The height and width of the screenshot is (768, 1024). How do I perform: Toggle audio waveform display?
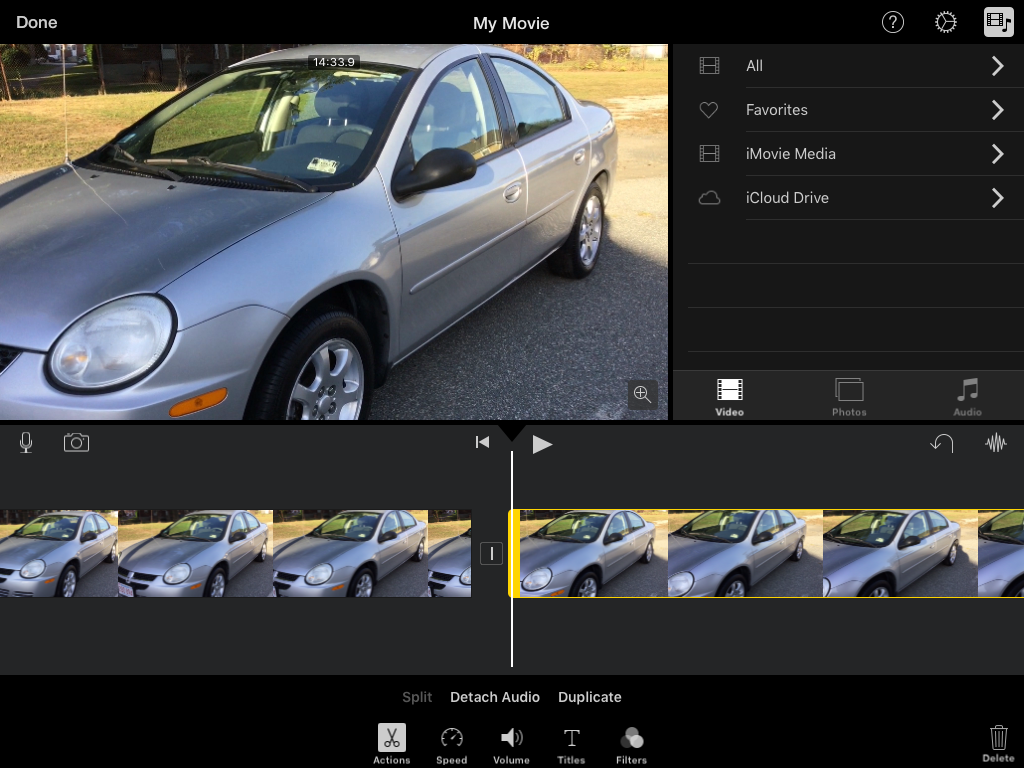(995, 443)
